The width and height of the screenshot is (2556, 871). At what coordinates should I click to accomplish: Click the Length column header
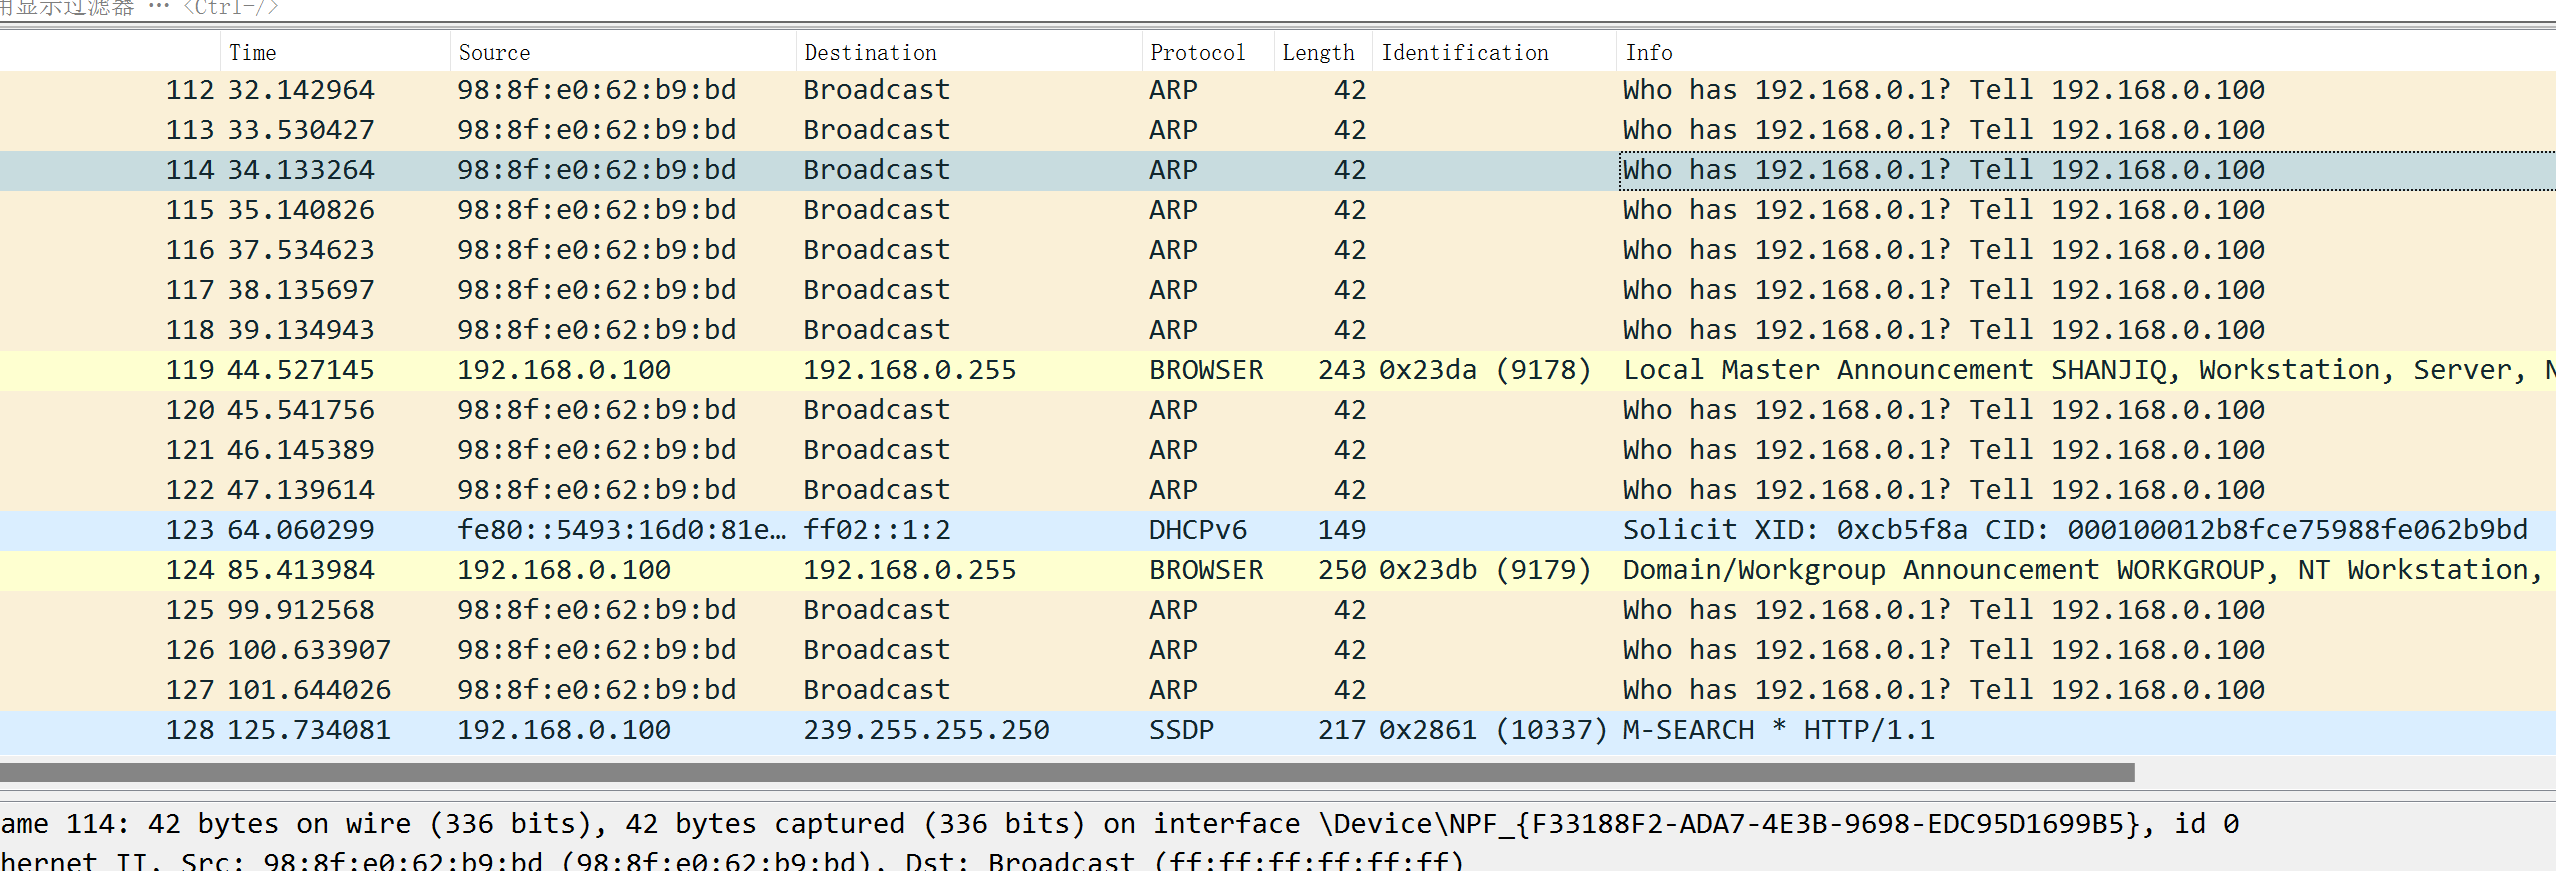pos(1318,53)
